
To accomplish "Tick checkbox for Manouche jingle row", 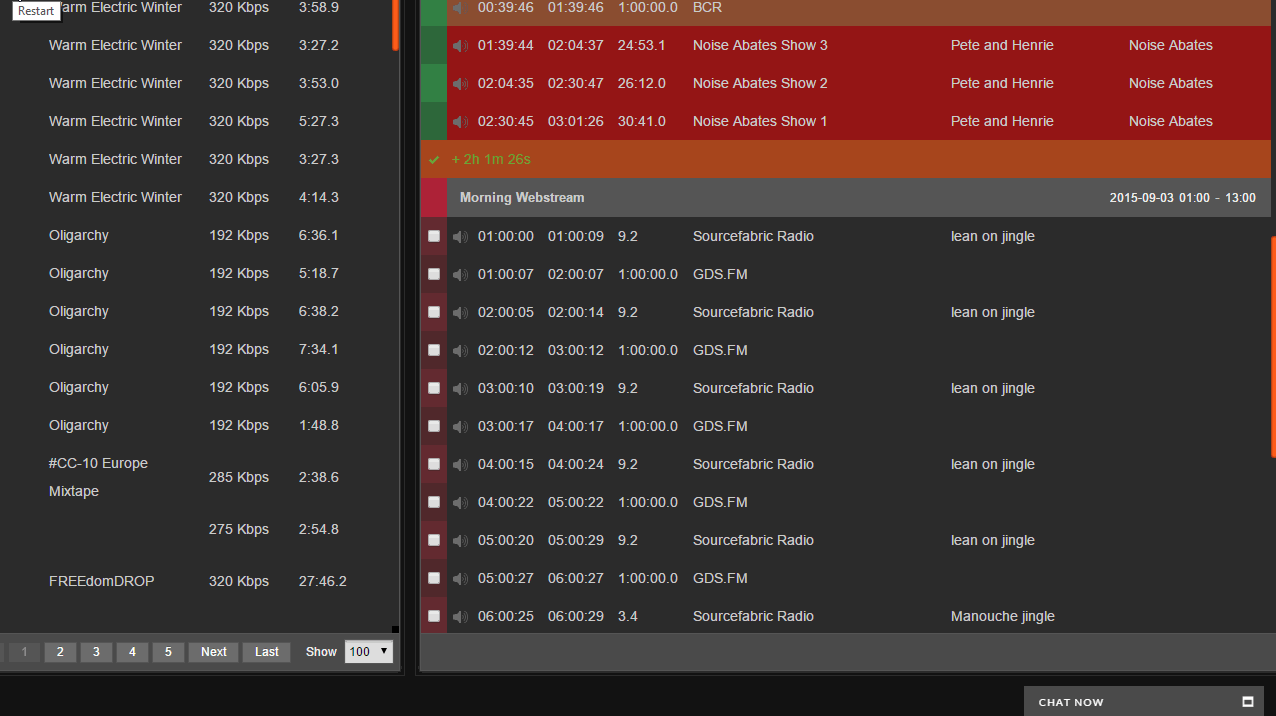I will point(434,616).
